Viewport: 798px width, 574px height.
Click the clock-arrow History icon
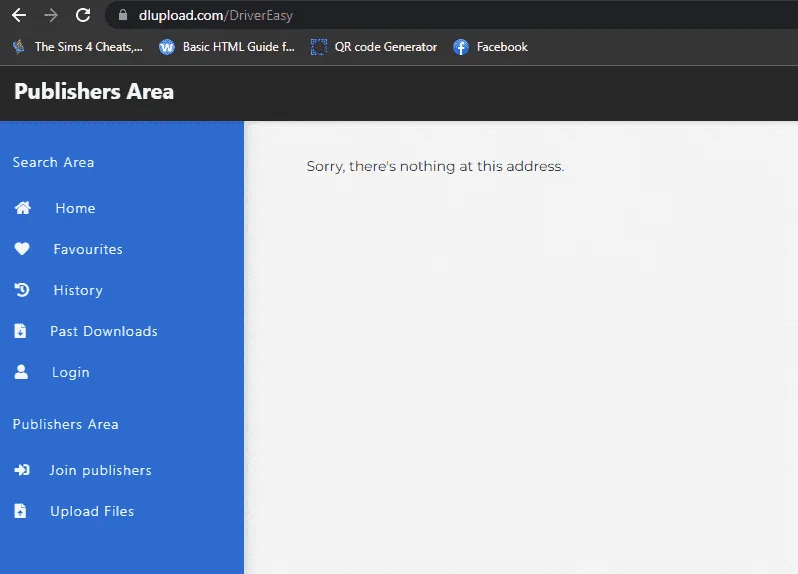coord(22,290)
